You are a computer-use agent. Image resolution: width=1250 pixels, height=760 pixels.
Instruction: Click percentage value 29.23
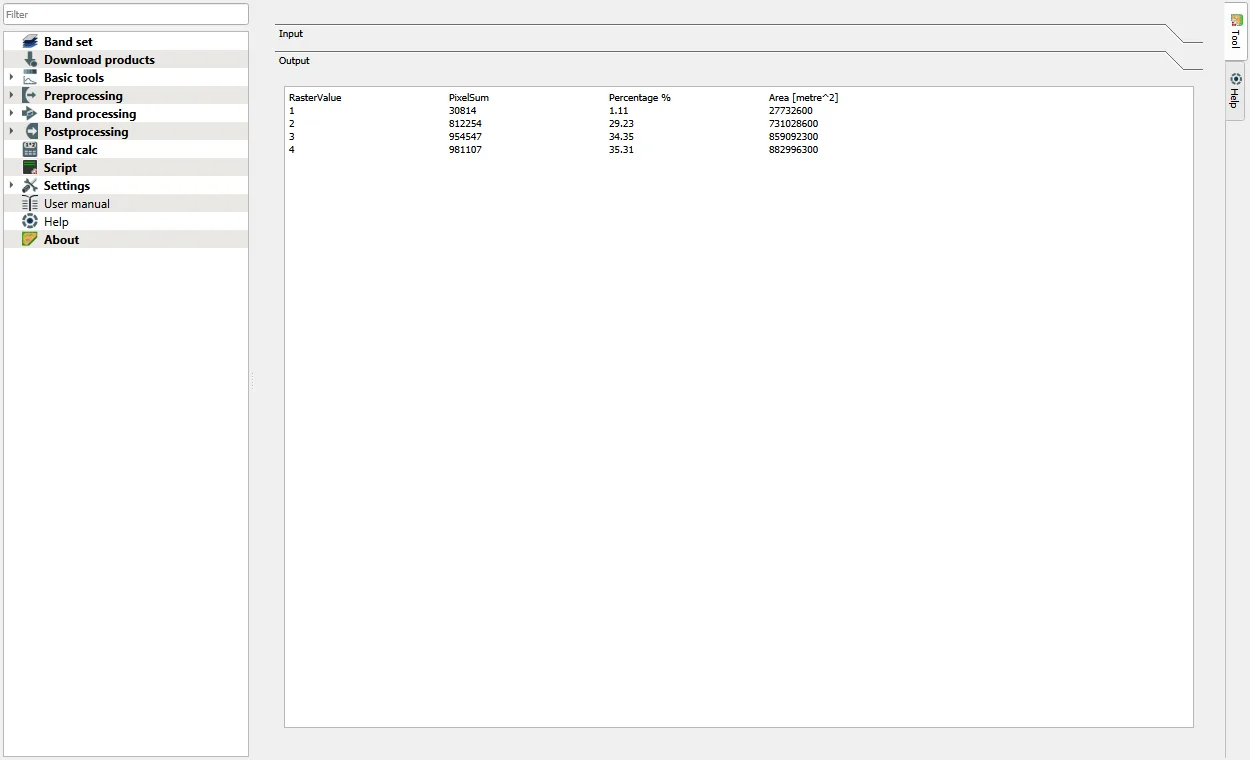[621, 124]
